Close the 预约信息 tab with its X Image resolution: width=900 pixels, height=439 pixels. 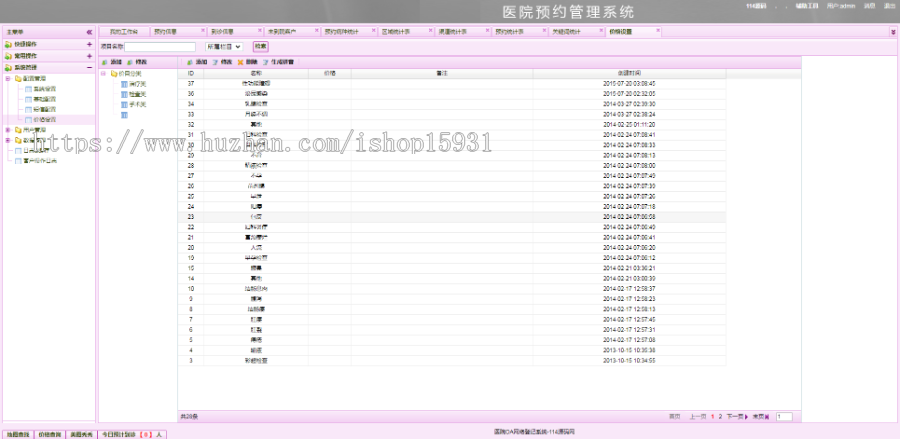click(202, 30)
